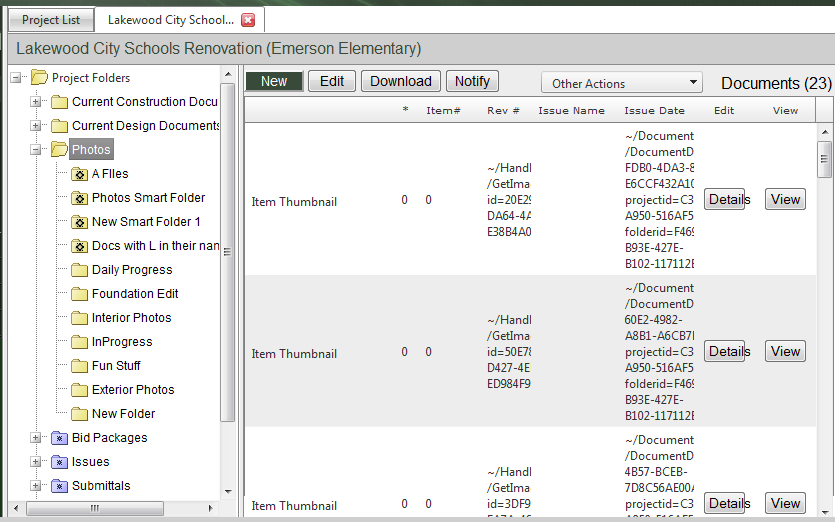Expand the Bid Packages node

tap(36, 438)
